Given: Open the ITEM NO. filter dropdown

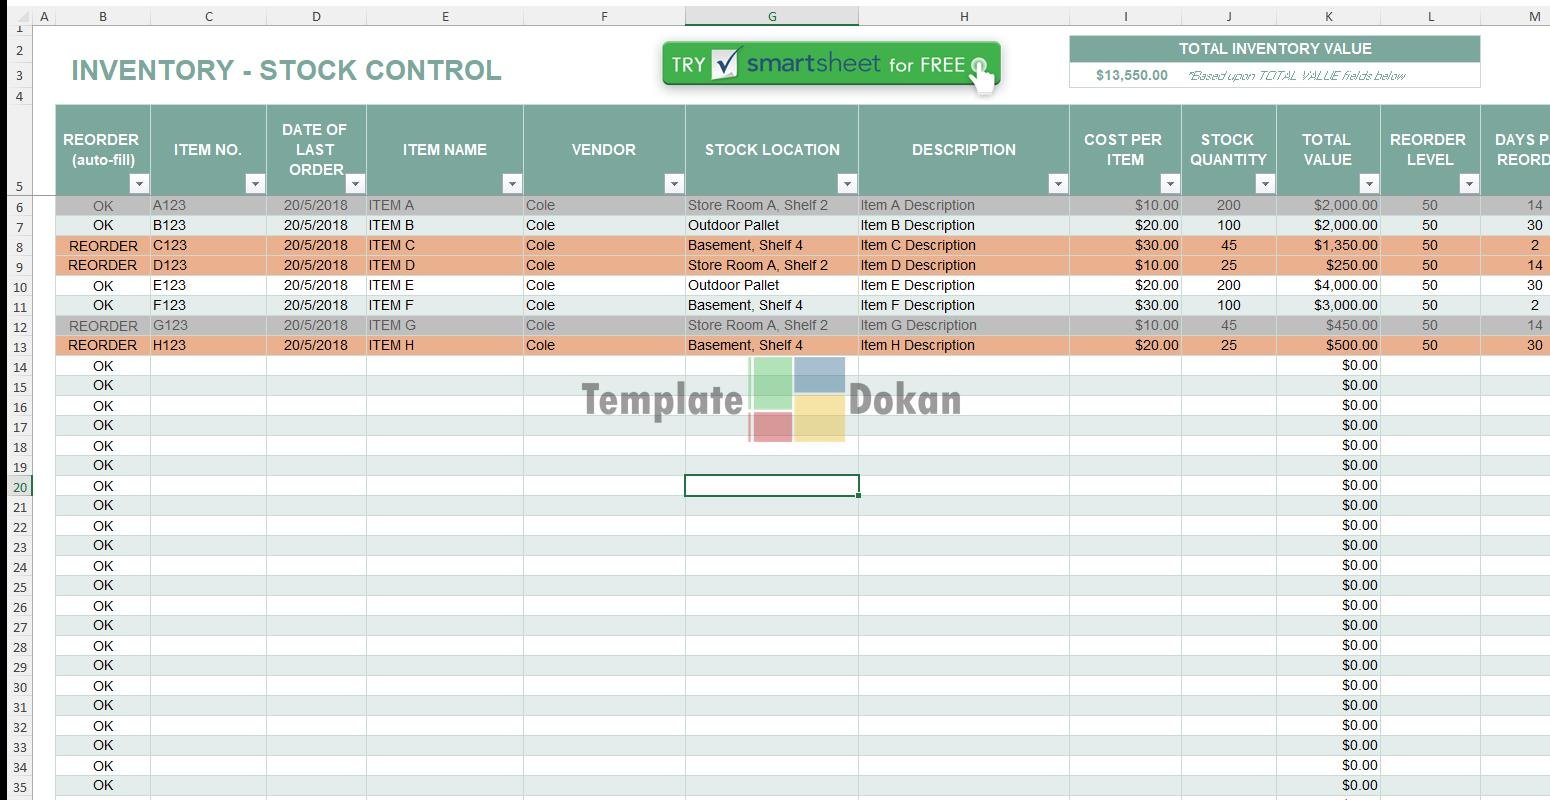Looking at the screenshot, I should coord(255,184).
